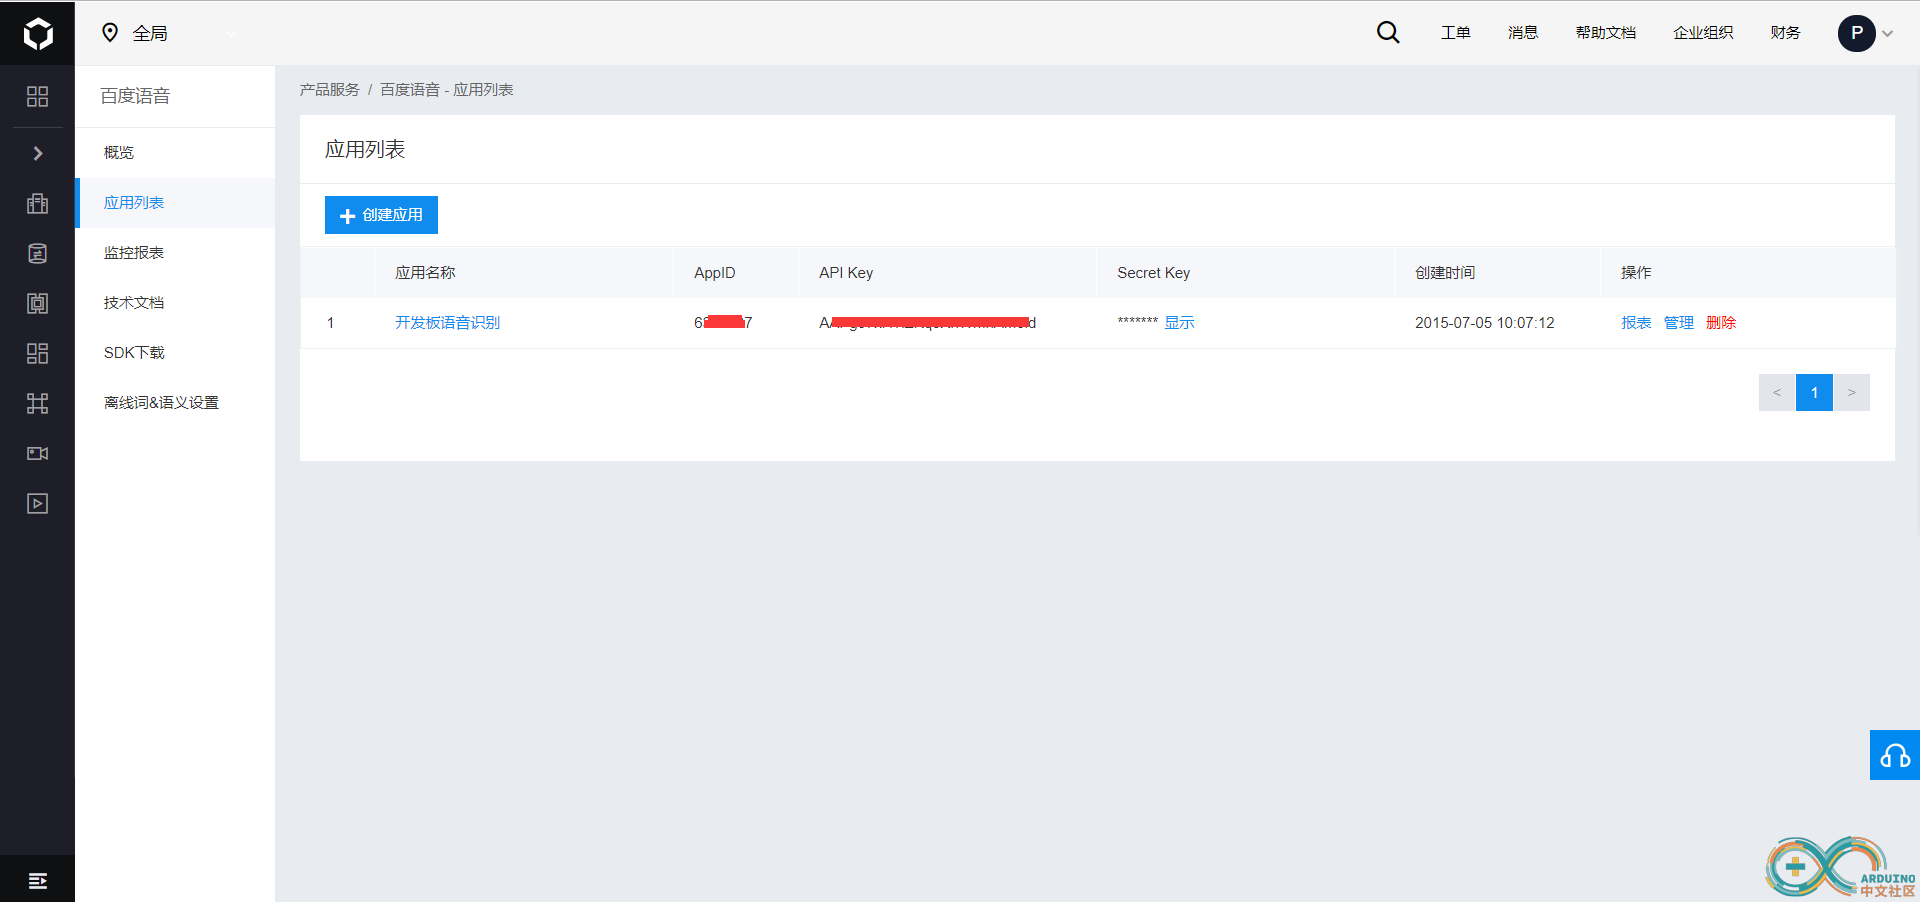The width and height of the screenshot is (1920, 902).
Task: Click the video camera icon in the left rail
Action: coord(37,453)
